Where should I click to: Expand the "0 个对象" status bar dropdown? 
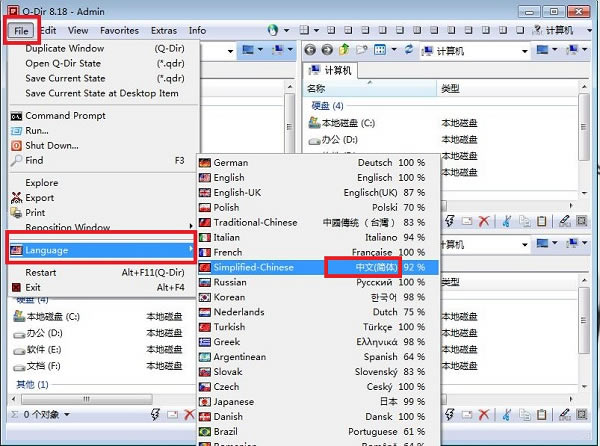(x=66, y=414)
